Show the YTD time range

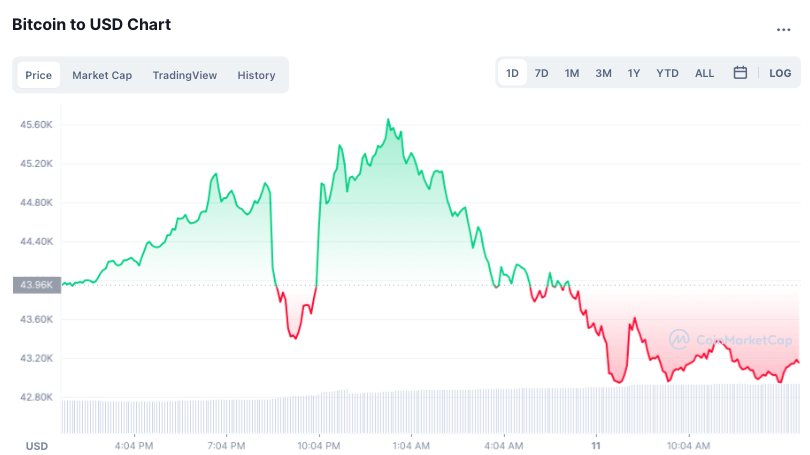pyautogui.click(x=667, y=73)
